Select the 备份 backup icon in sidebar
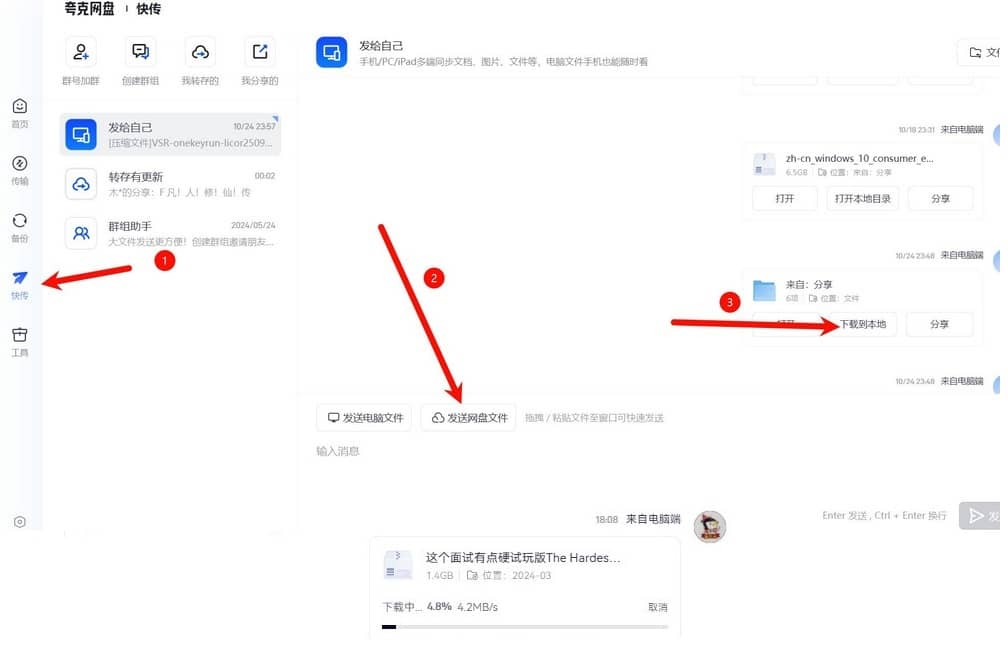The width and height of the screenshot is (1008, 647). 20,222
